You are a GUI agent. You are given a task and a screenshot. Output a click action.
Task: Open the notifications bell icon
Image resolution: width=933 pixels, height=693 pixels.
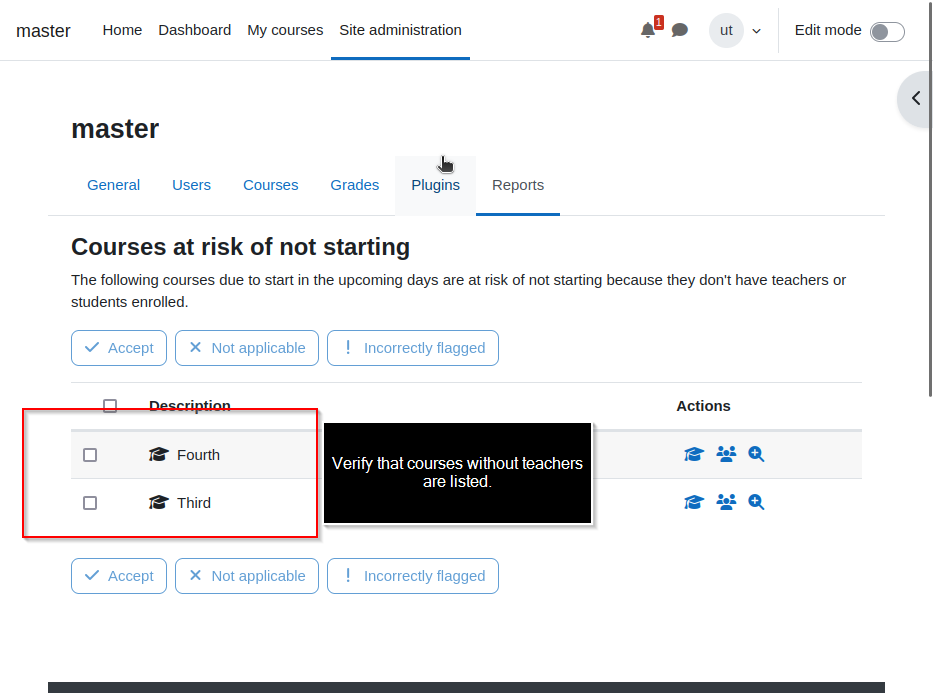(648, 30)
